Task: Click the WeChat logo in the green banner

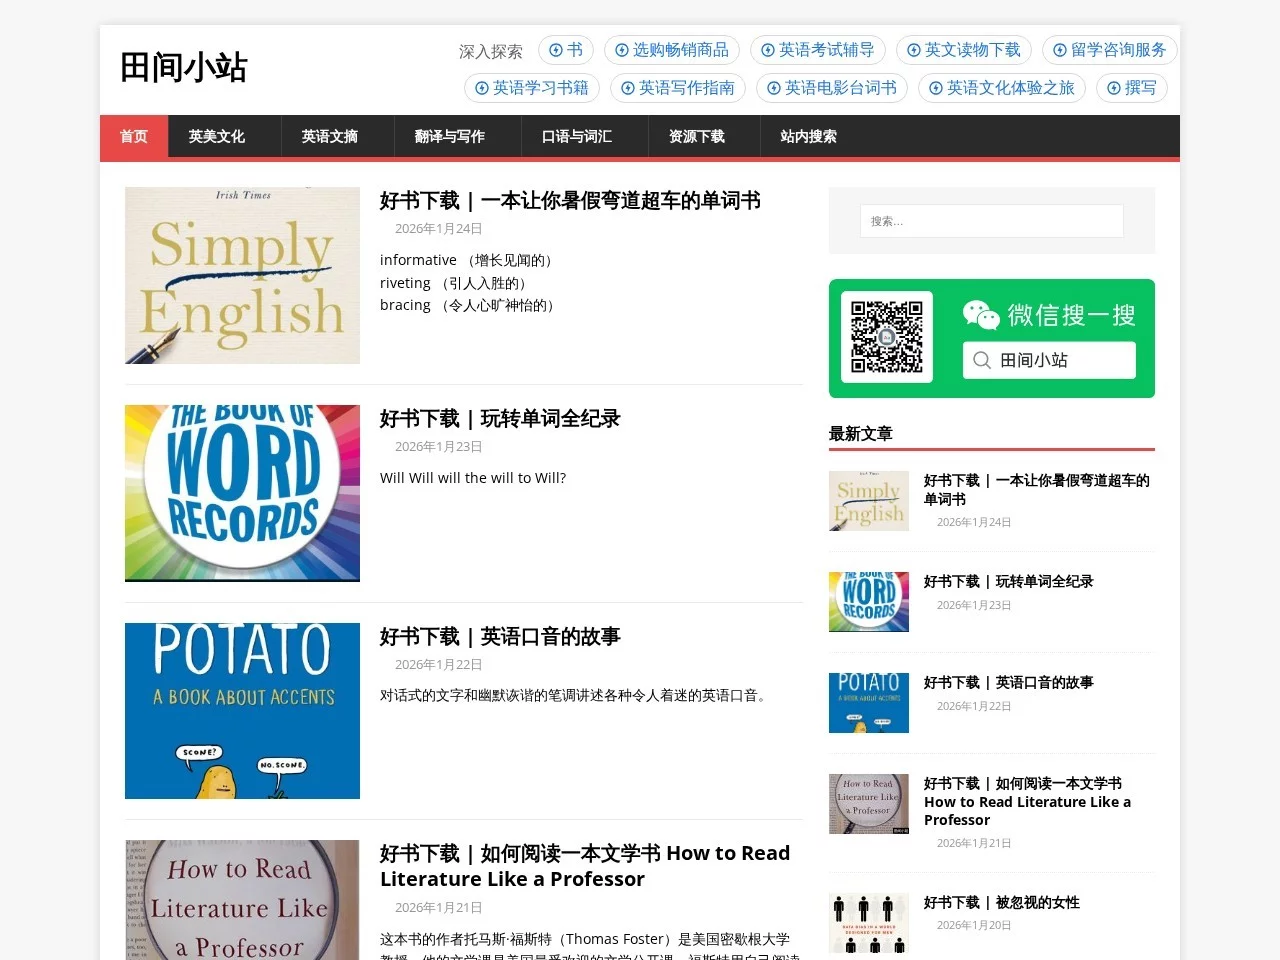Action: (x=980, y=315)
